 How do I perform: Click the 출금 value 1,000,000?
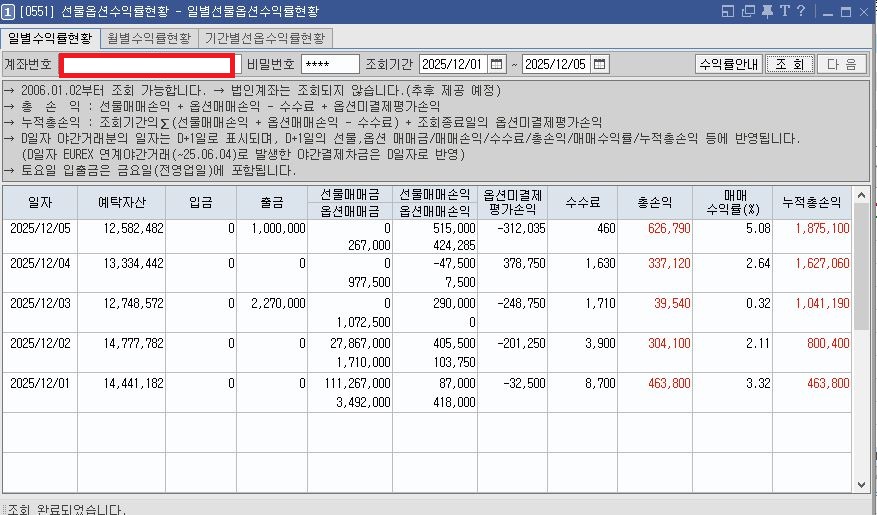(279, 228)
